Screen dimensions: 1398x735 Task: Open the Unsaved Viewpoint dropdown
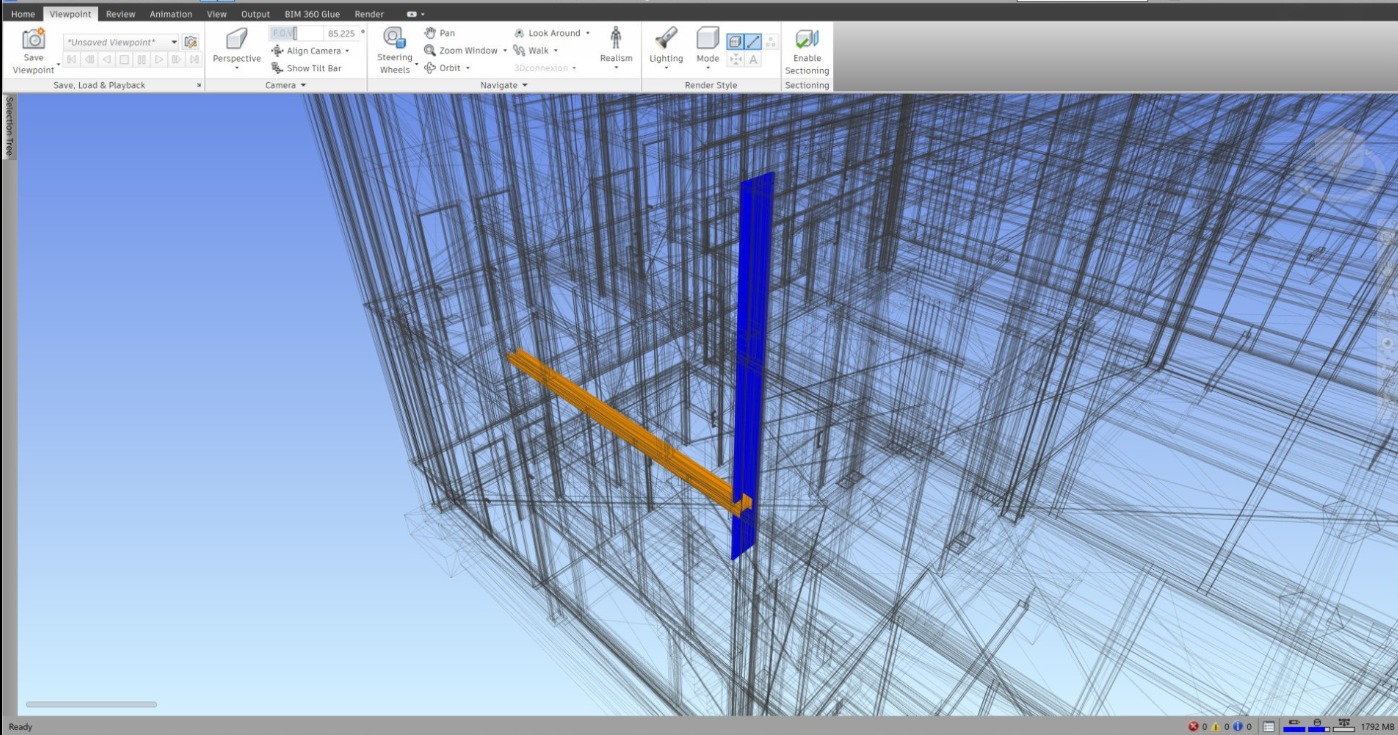tap(174, 42)
